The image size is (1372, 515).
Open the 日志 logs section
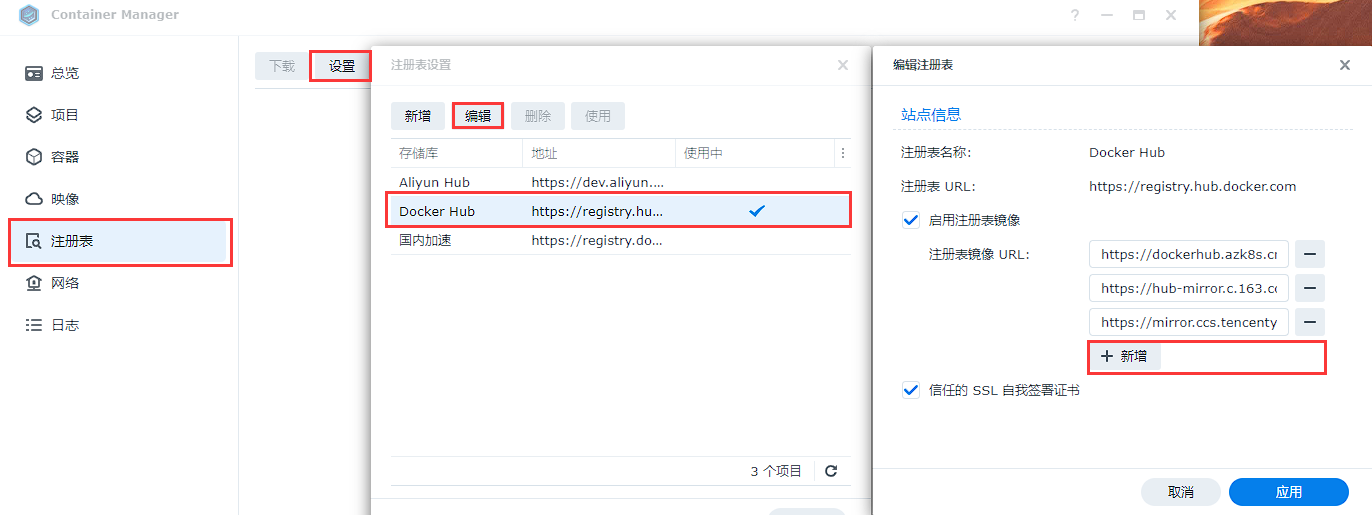tap(65, 325)
